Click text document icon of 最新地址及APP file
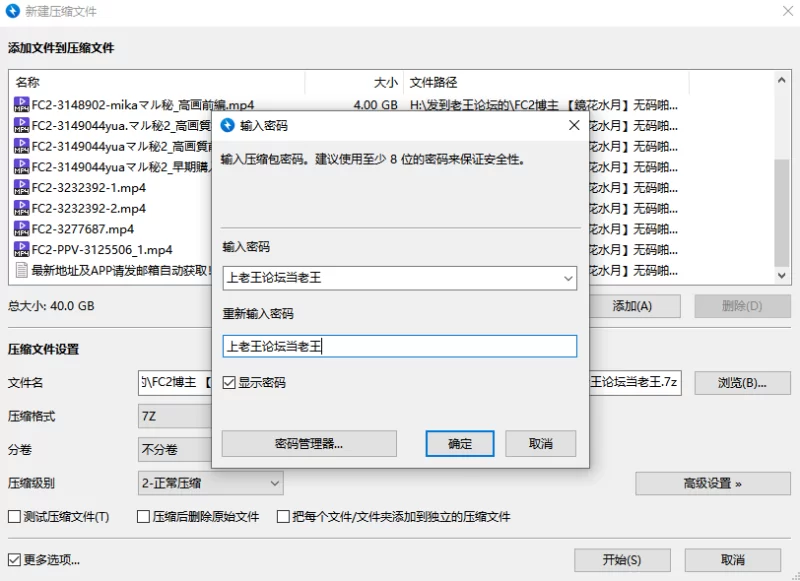800x581 pixels. [x=21, y=270]
